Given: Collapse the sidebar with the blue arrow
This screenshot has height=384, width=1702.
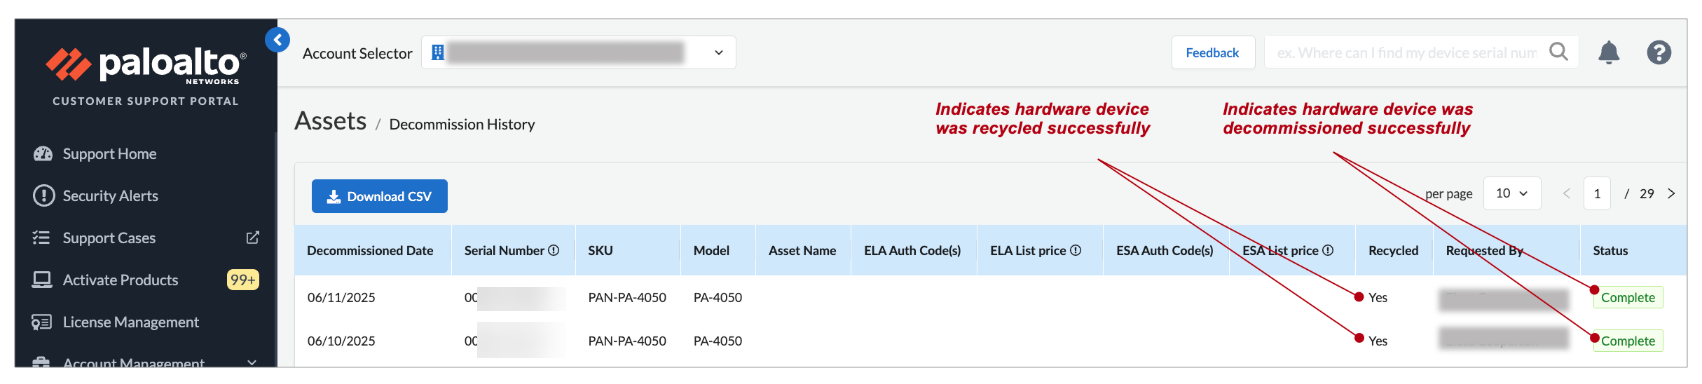Looking at the screenshot, I should pos(277,40).
